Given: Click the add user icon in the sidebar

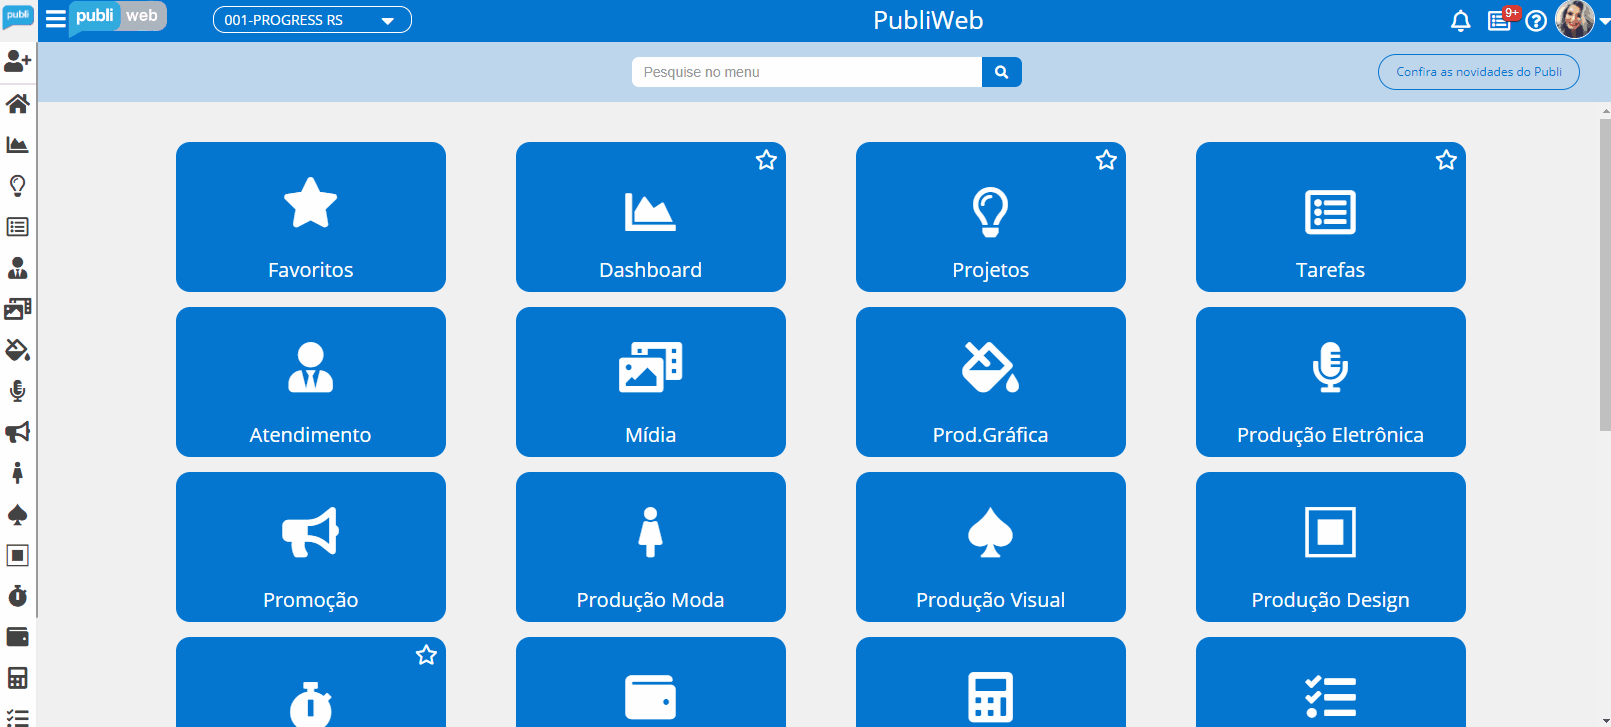Looking at the screenshot, I should point(18,62).
